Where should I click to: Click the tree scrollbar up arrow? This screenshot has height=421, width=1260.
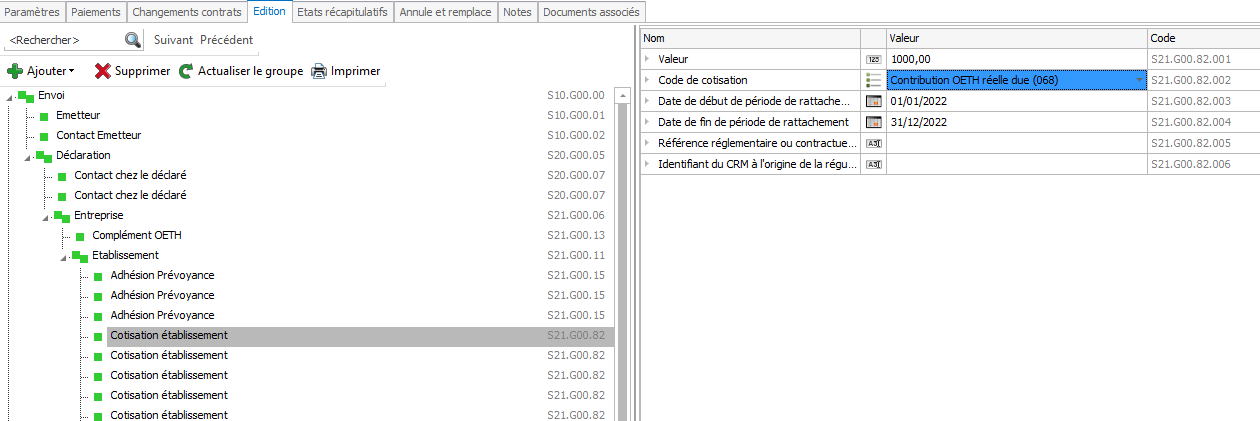click(x=622, y=97)
